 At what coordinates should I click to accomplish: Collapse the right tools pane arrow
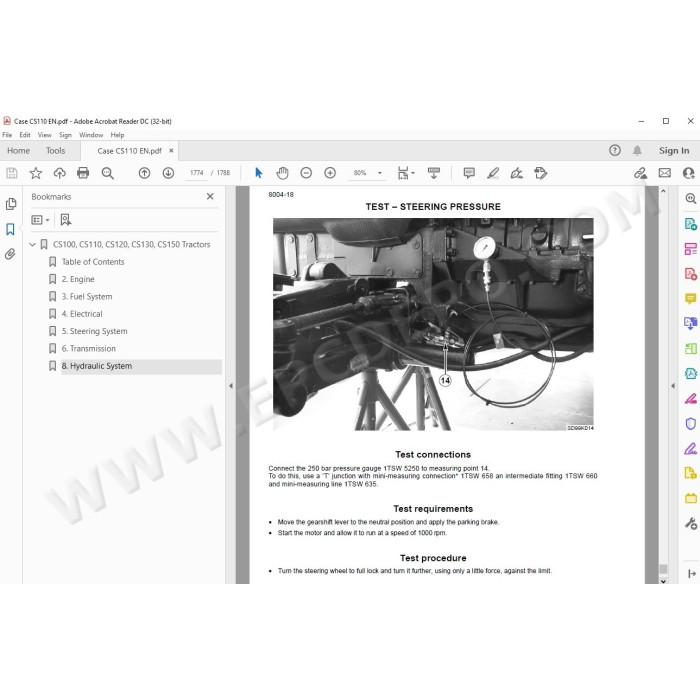click(x=673, y=386)
